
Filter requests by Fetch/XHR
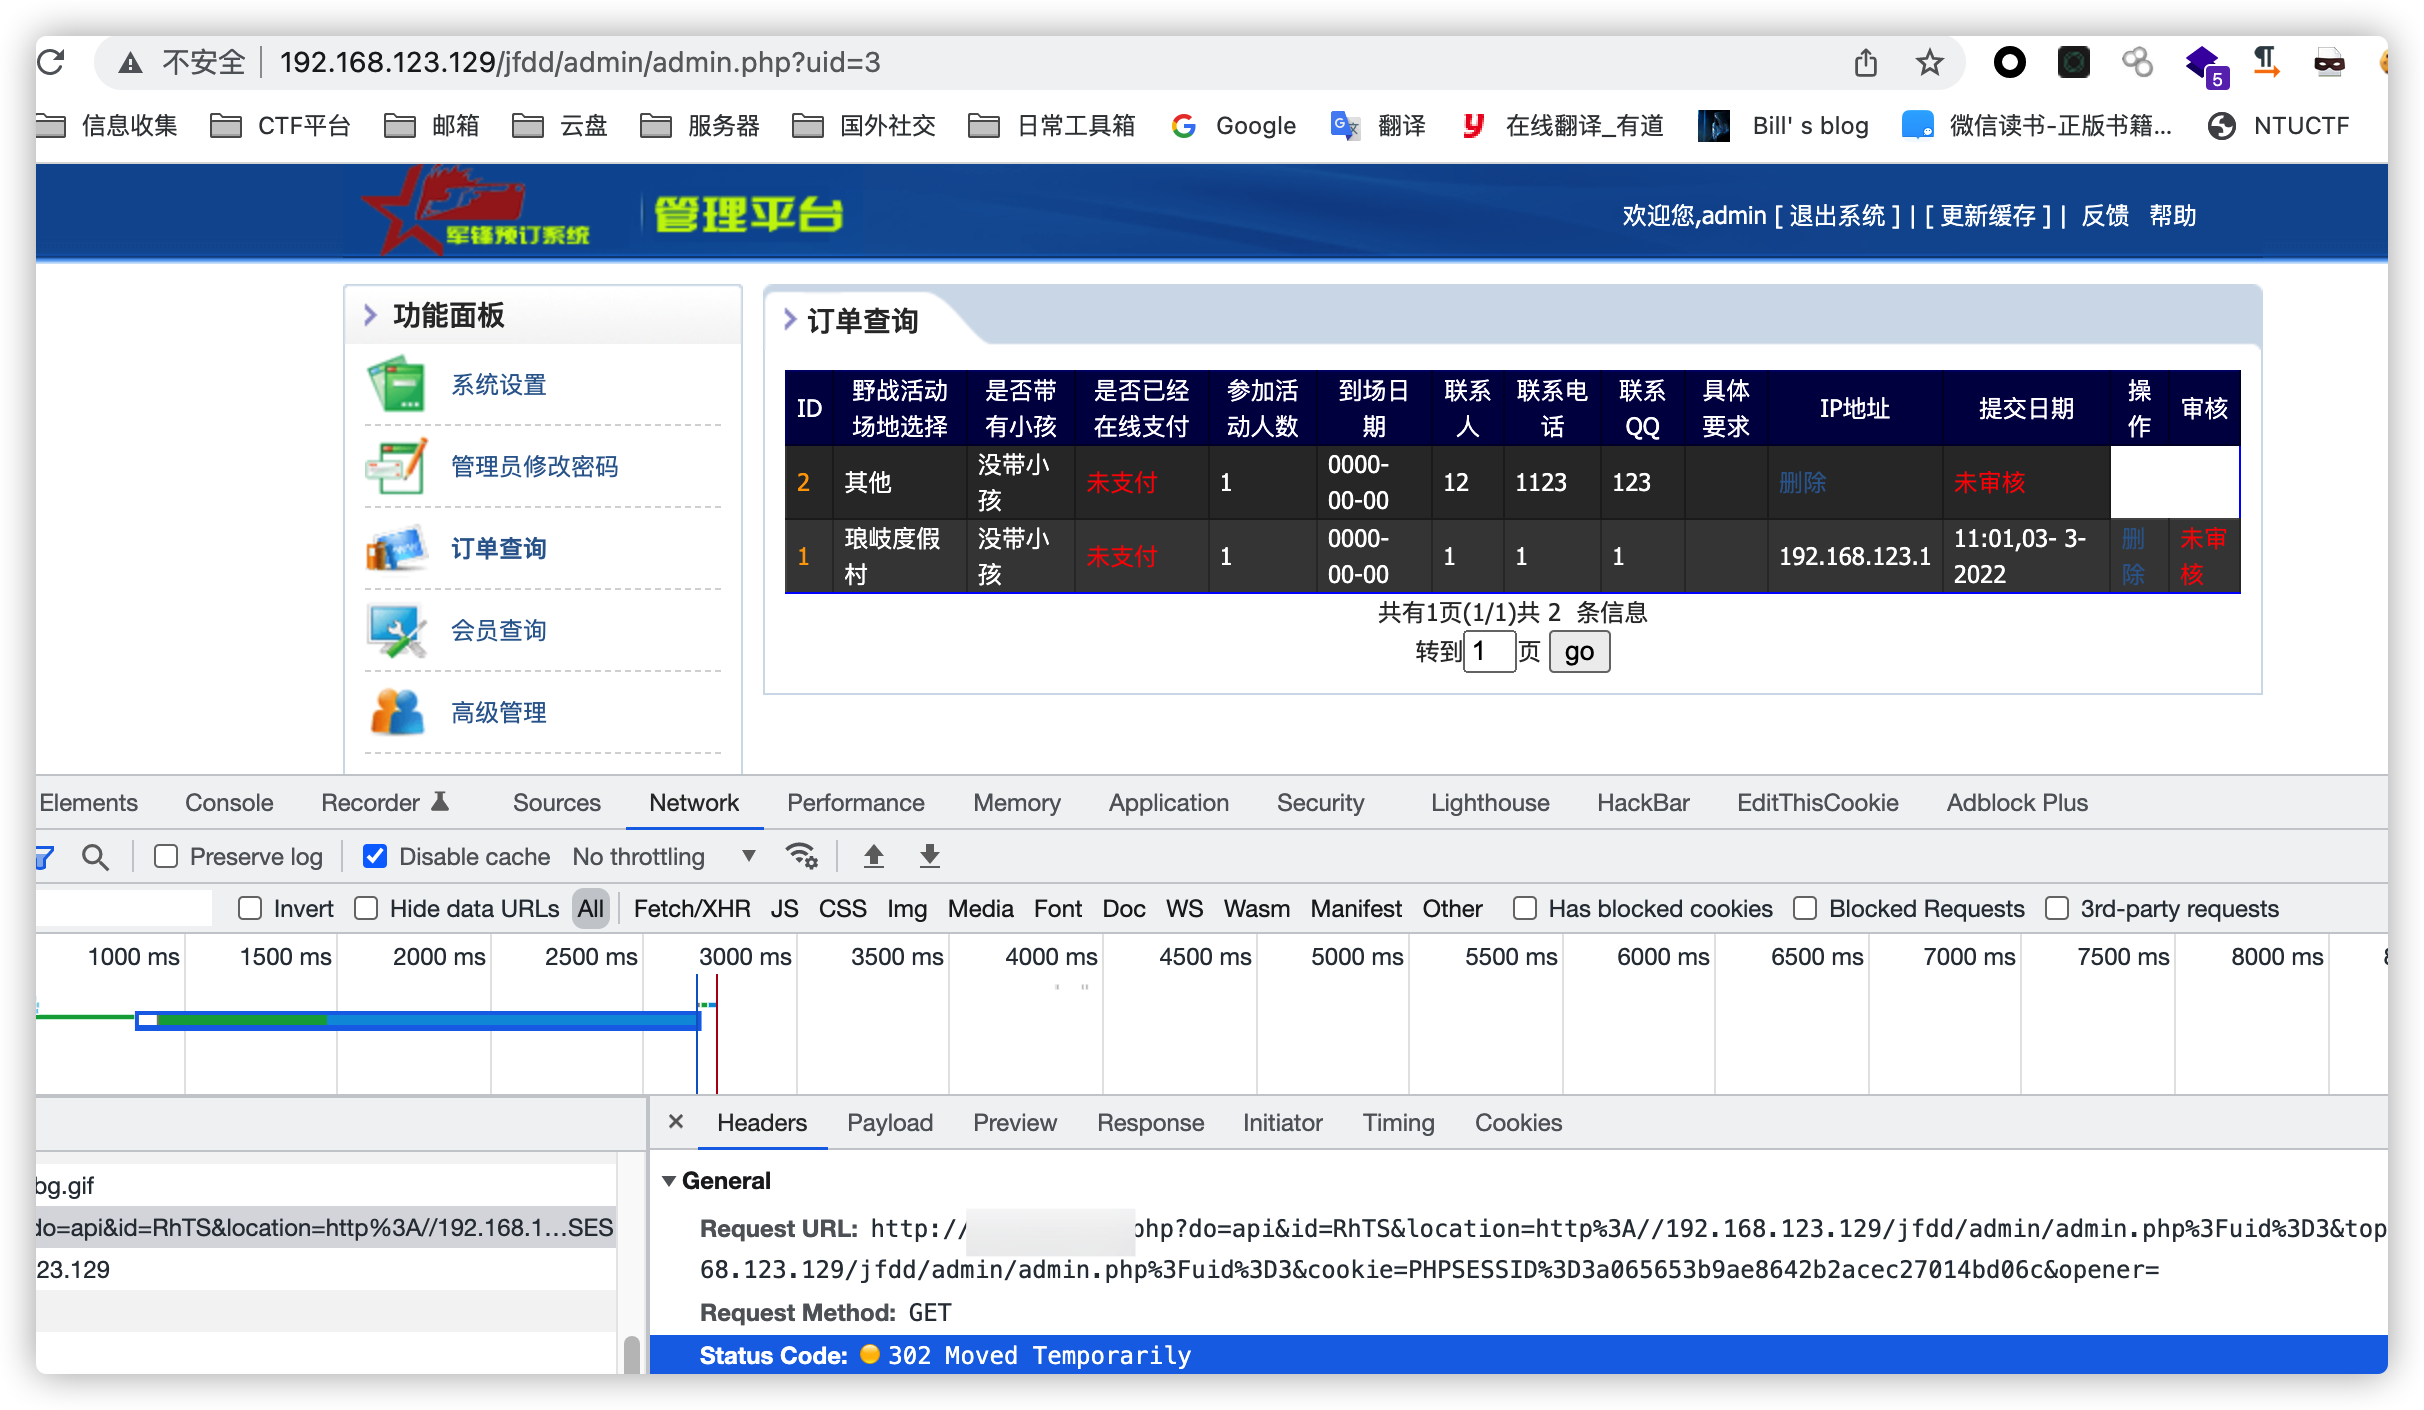(692, 908)
